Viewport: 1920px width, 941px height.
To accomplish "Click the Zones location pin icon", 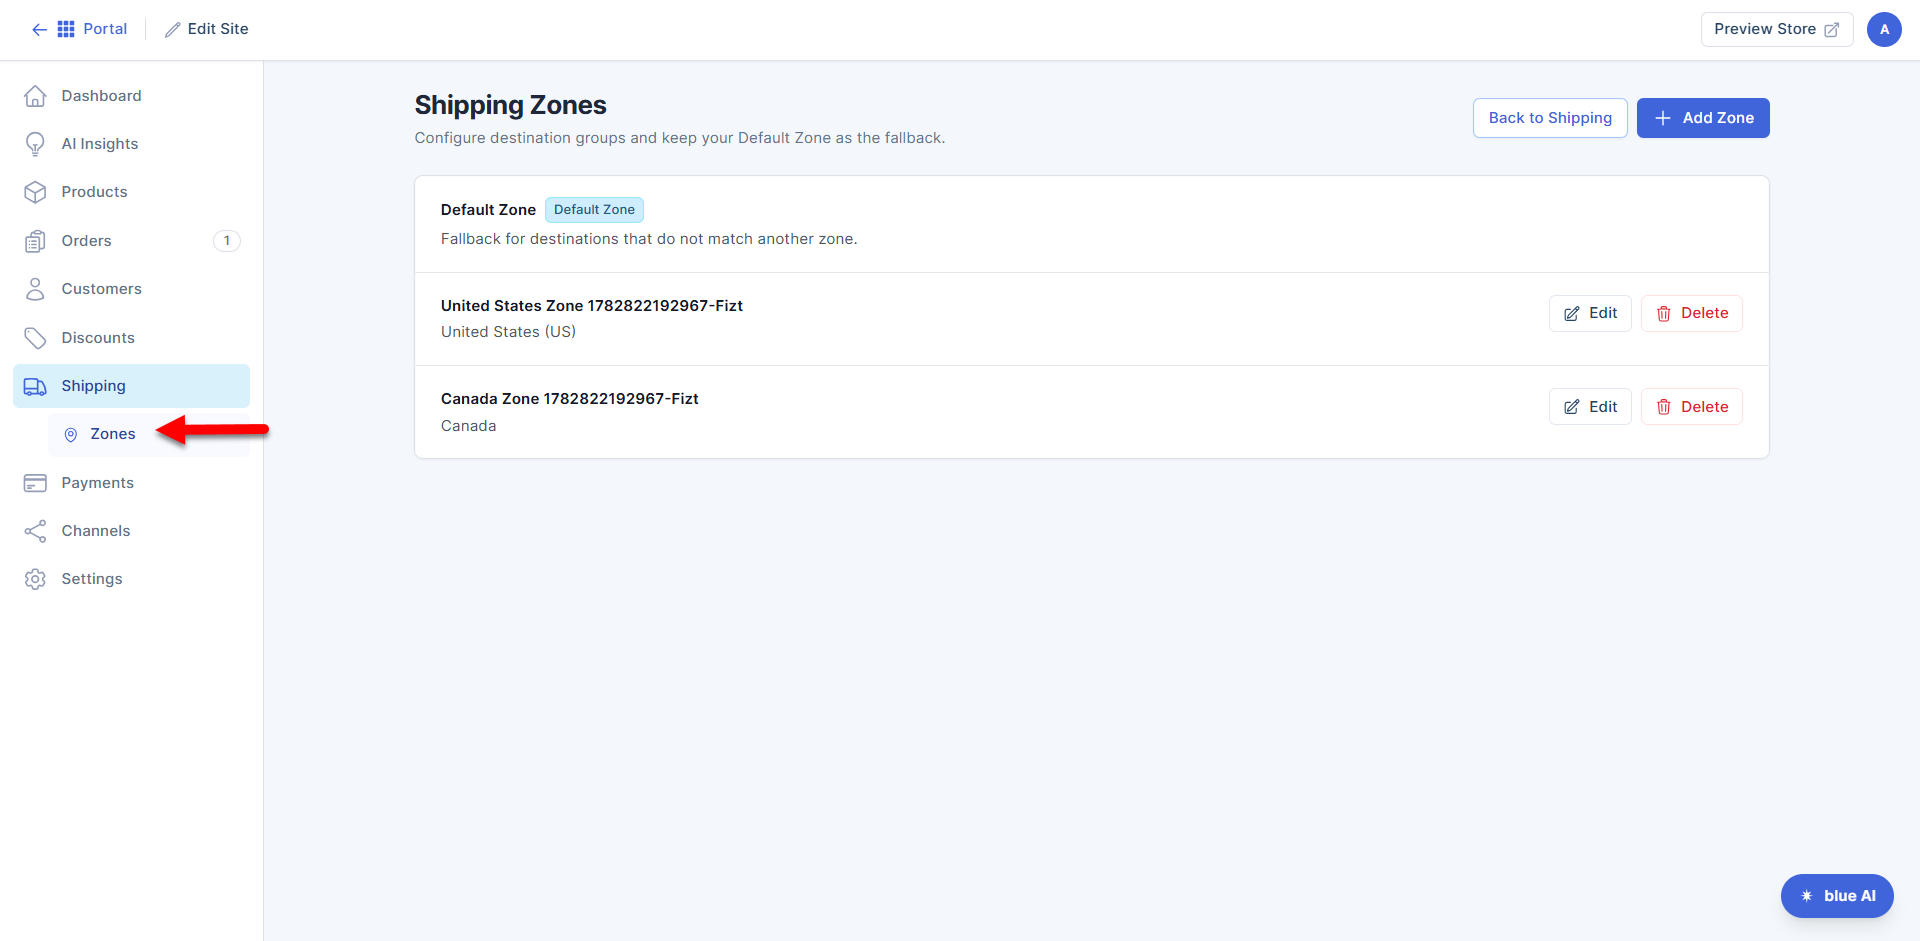I will tap(71, 435).
